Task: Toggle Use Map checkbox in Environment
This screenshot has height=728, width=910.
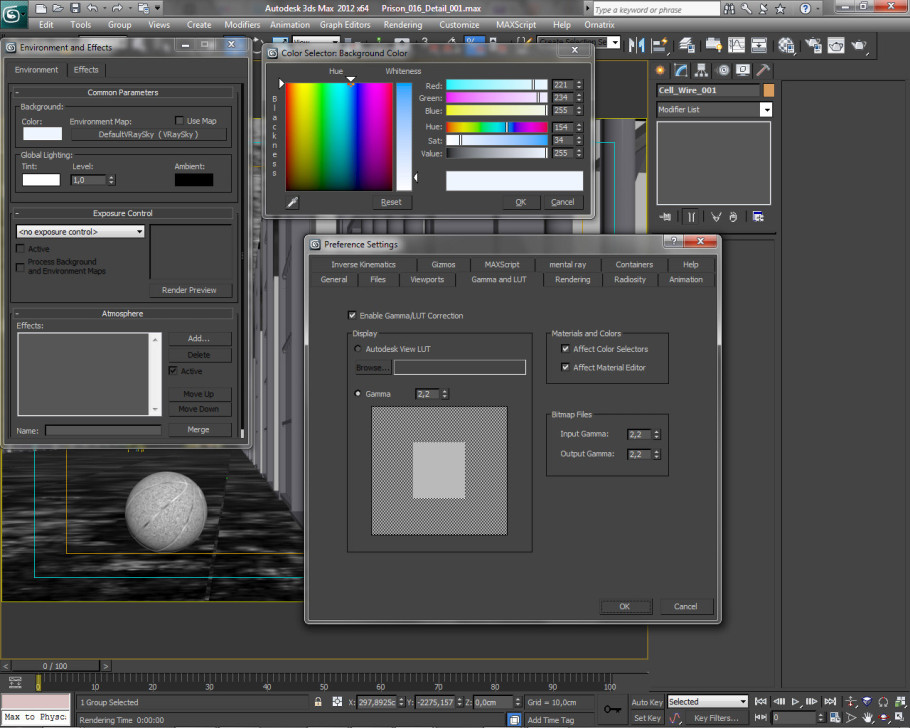Action: coord(179,120)
